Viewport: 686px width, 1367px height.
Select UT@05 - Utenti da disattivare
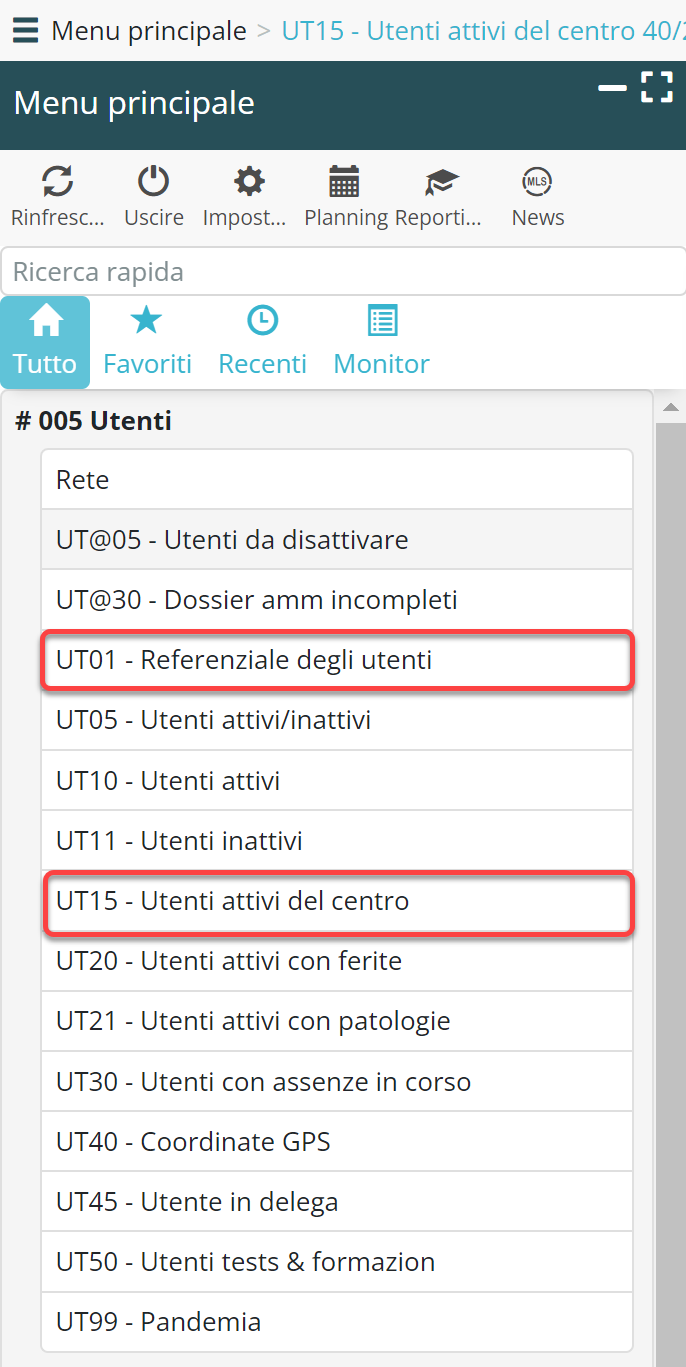(337, 540)
